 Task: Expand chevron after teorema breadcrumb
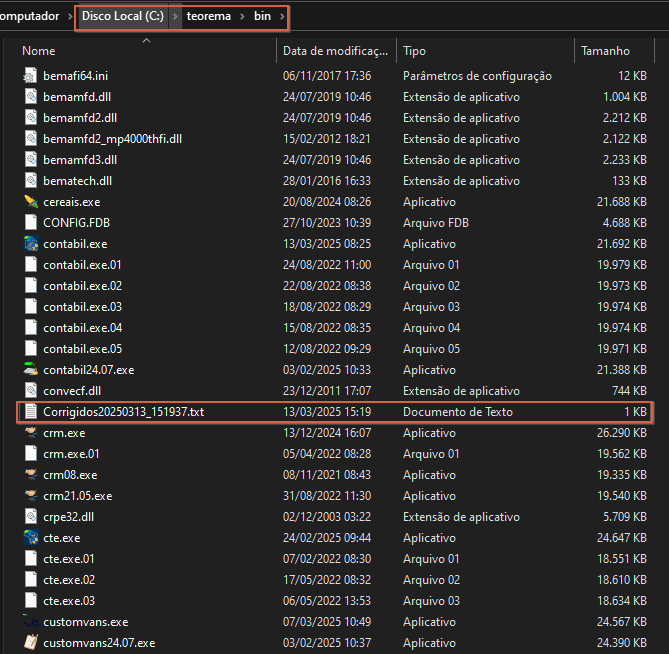242,17
